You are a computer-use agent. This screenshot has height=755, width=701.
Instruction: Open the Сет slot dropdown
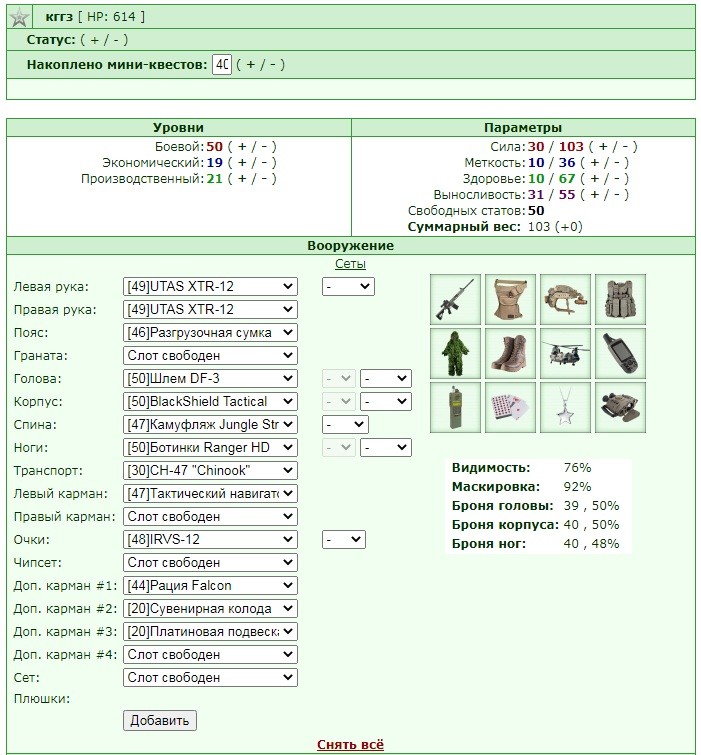click(210, 677)
